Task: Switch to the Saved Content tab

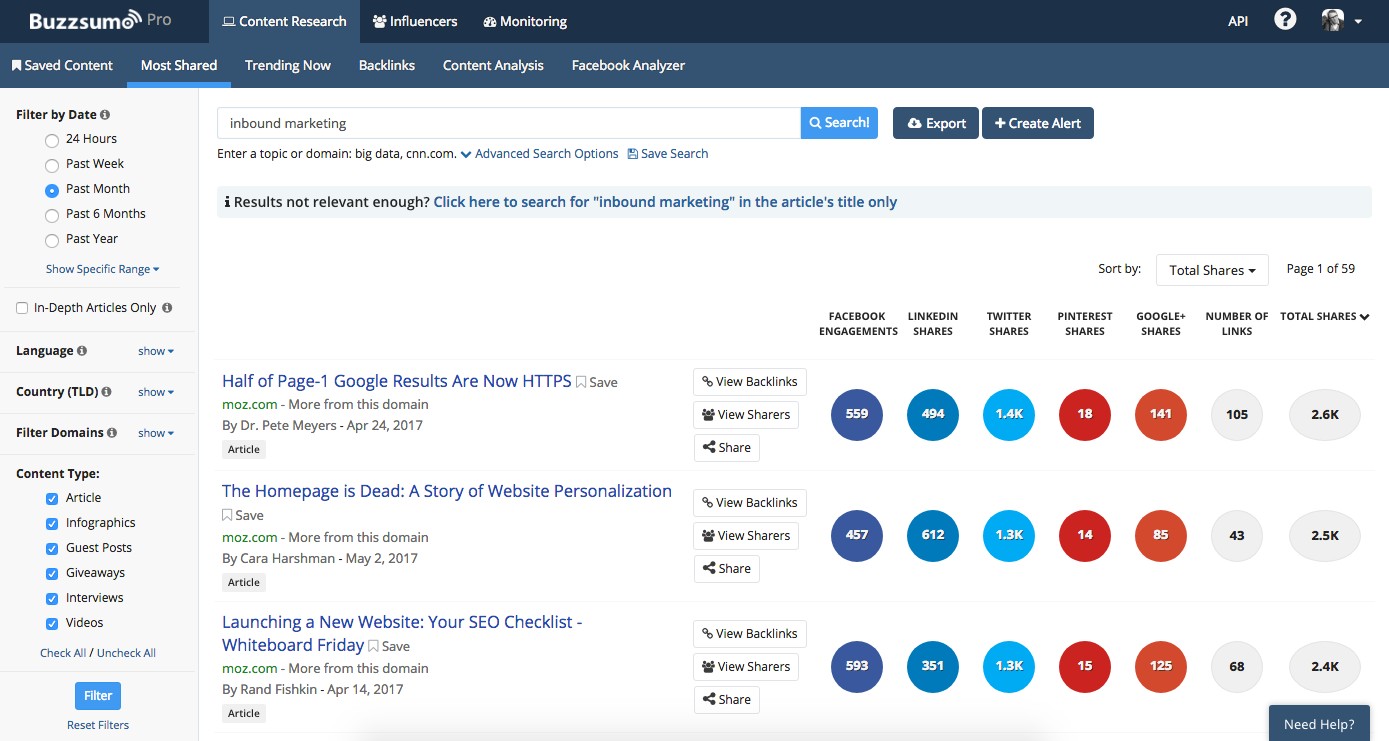Action: tap(62, 65)
